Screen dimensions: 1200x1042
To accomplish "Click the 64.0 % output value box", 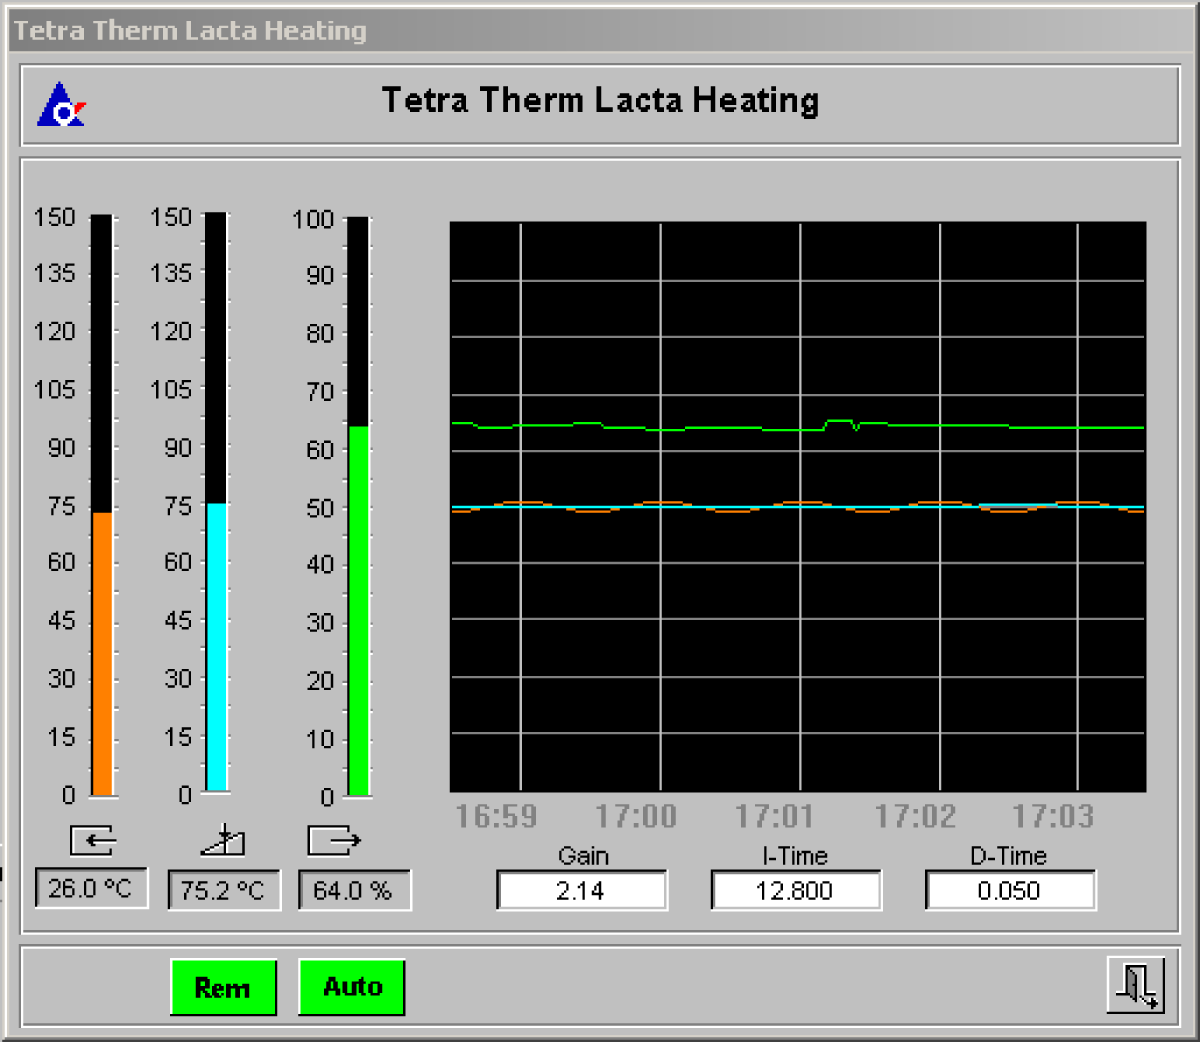I will tap(353, 890).
